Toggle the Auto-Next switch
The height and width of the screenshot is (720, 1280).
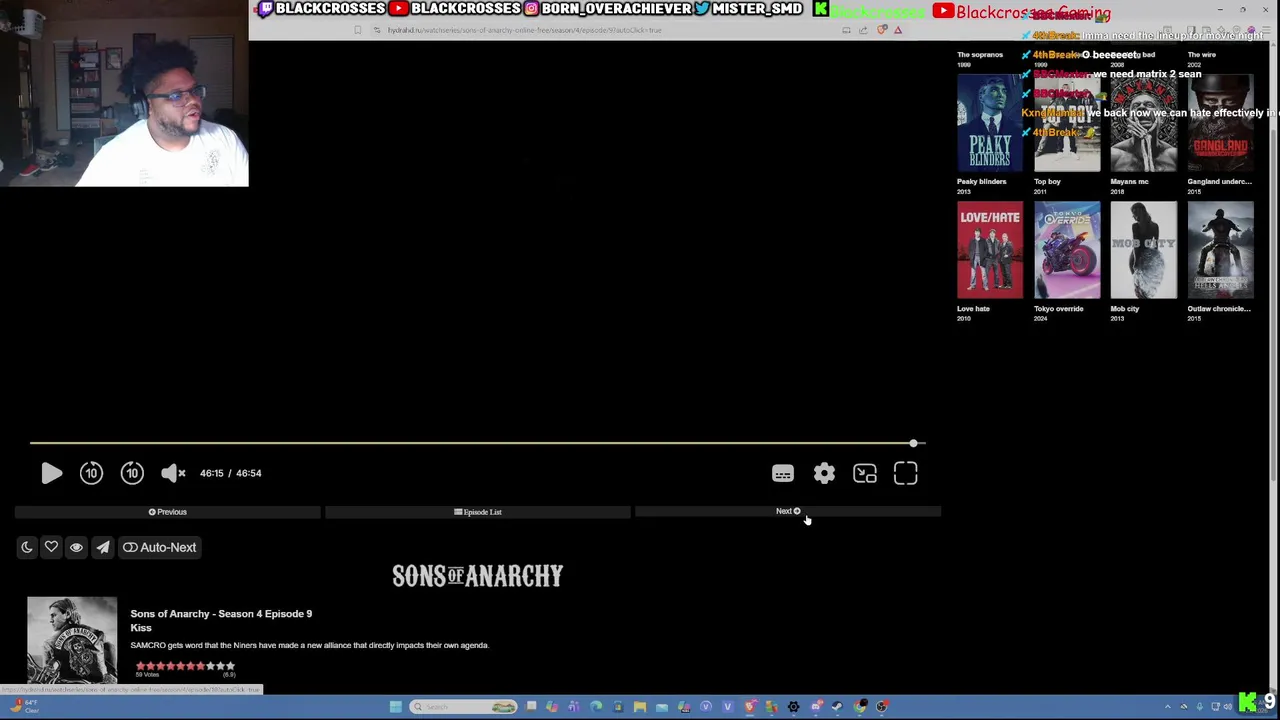coord(160,547)
